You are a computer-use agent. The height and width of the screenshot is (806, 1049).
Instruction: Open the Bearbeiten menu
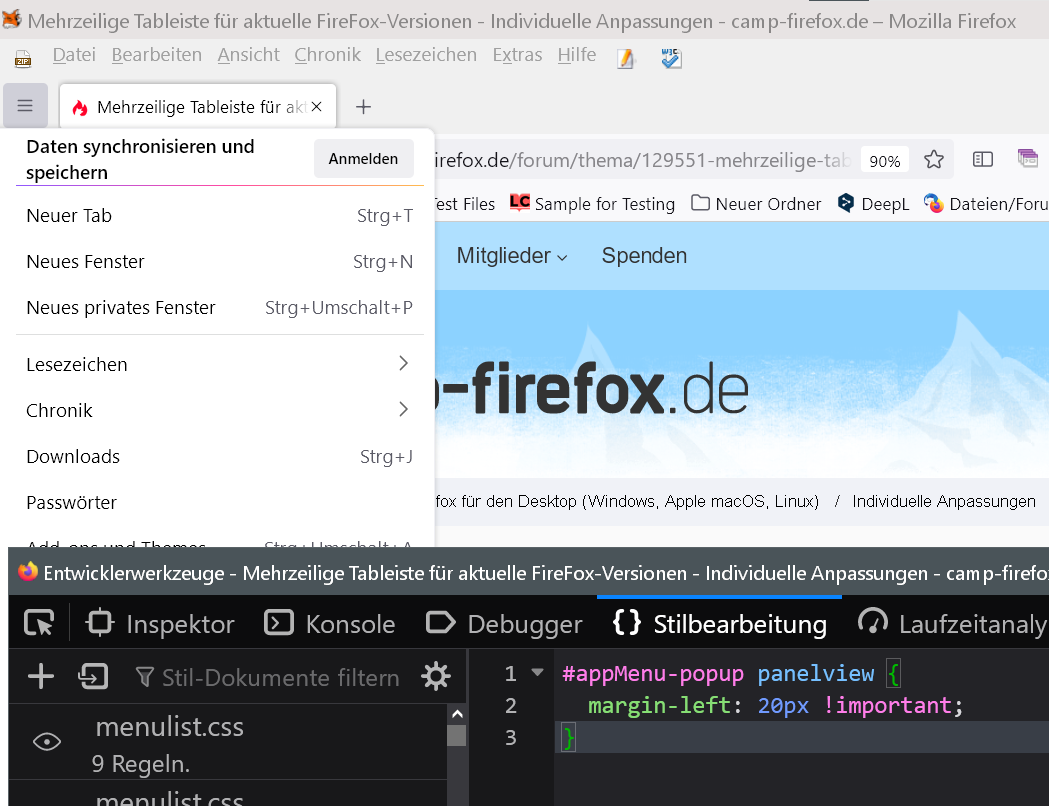(x=157, y=55)
